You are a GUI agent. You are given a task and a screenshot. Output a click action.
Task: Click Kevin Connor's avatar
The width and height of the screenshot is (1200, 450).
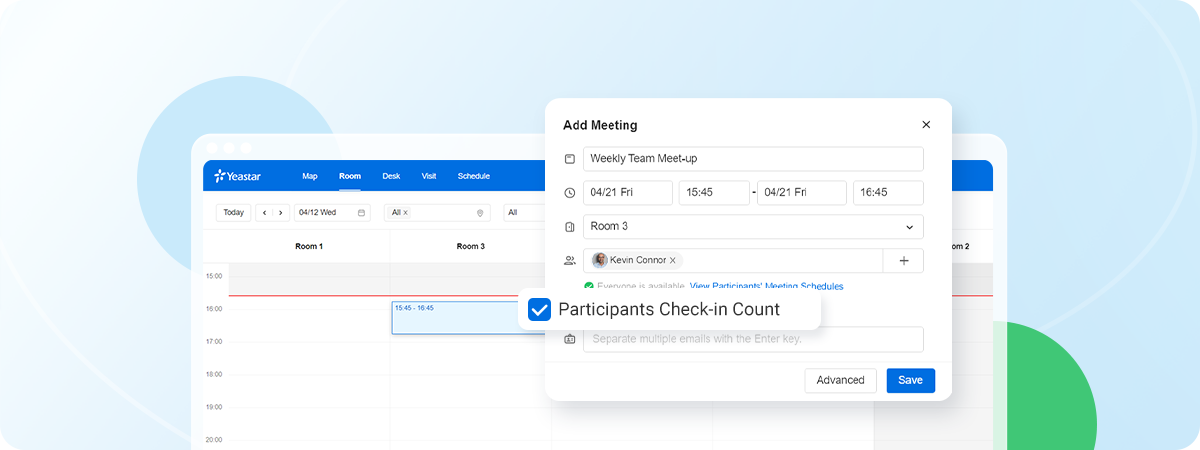point(600,260)
